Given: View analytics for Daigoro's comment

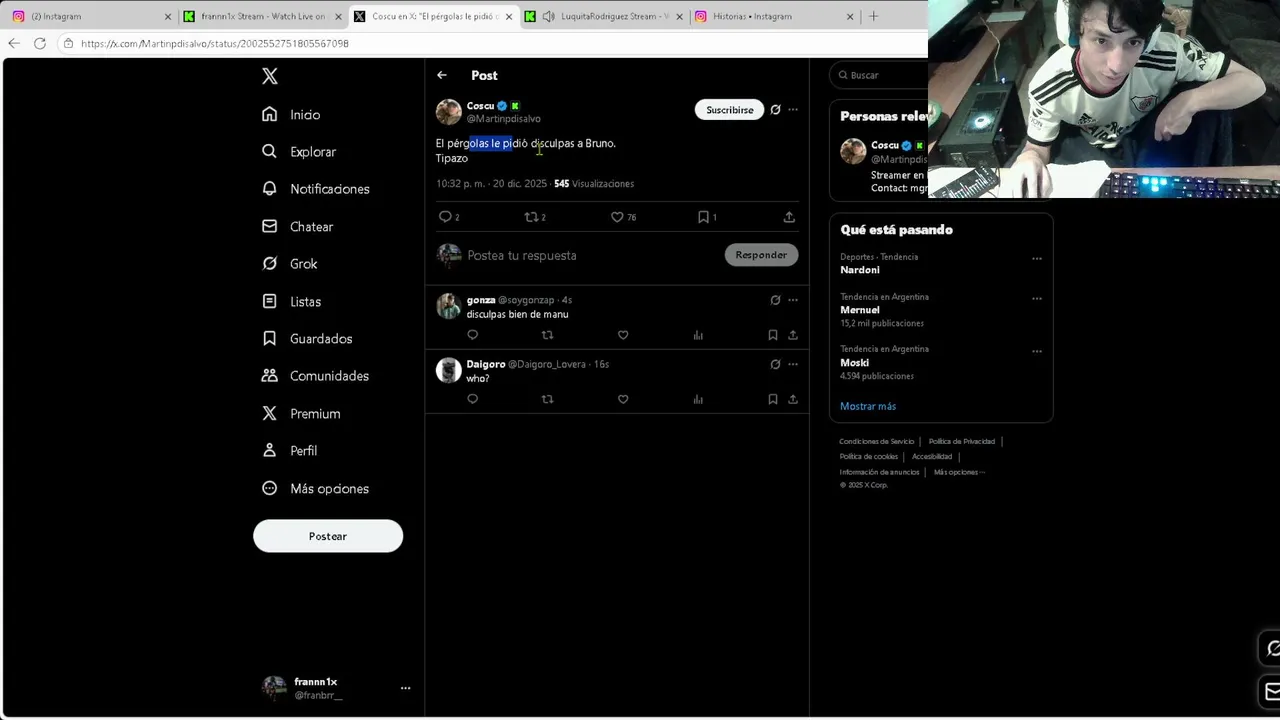Looking at the screenshot, I should (698, 399).
